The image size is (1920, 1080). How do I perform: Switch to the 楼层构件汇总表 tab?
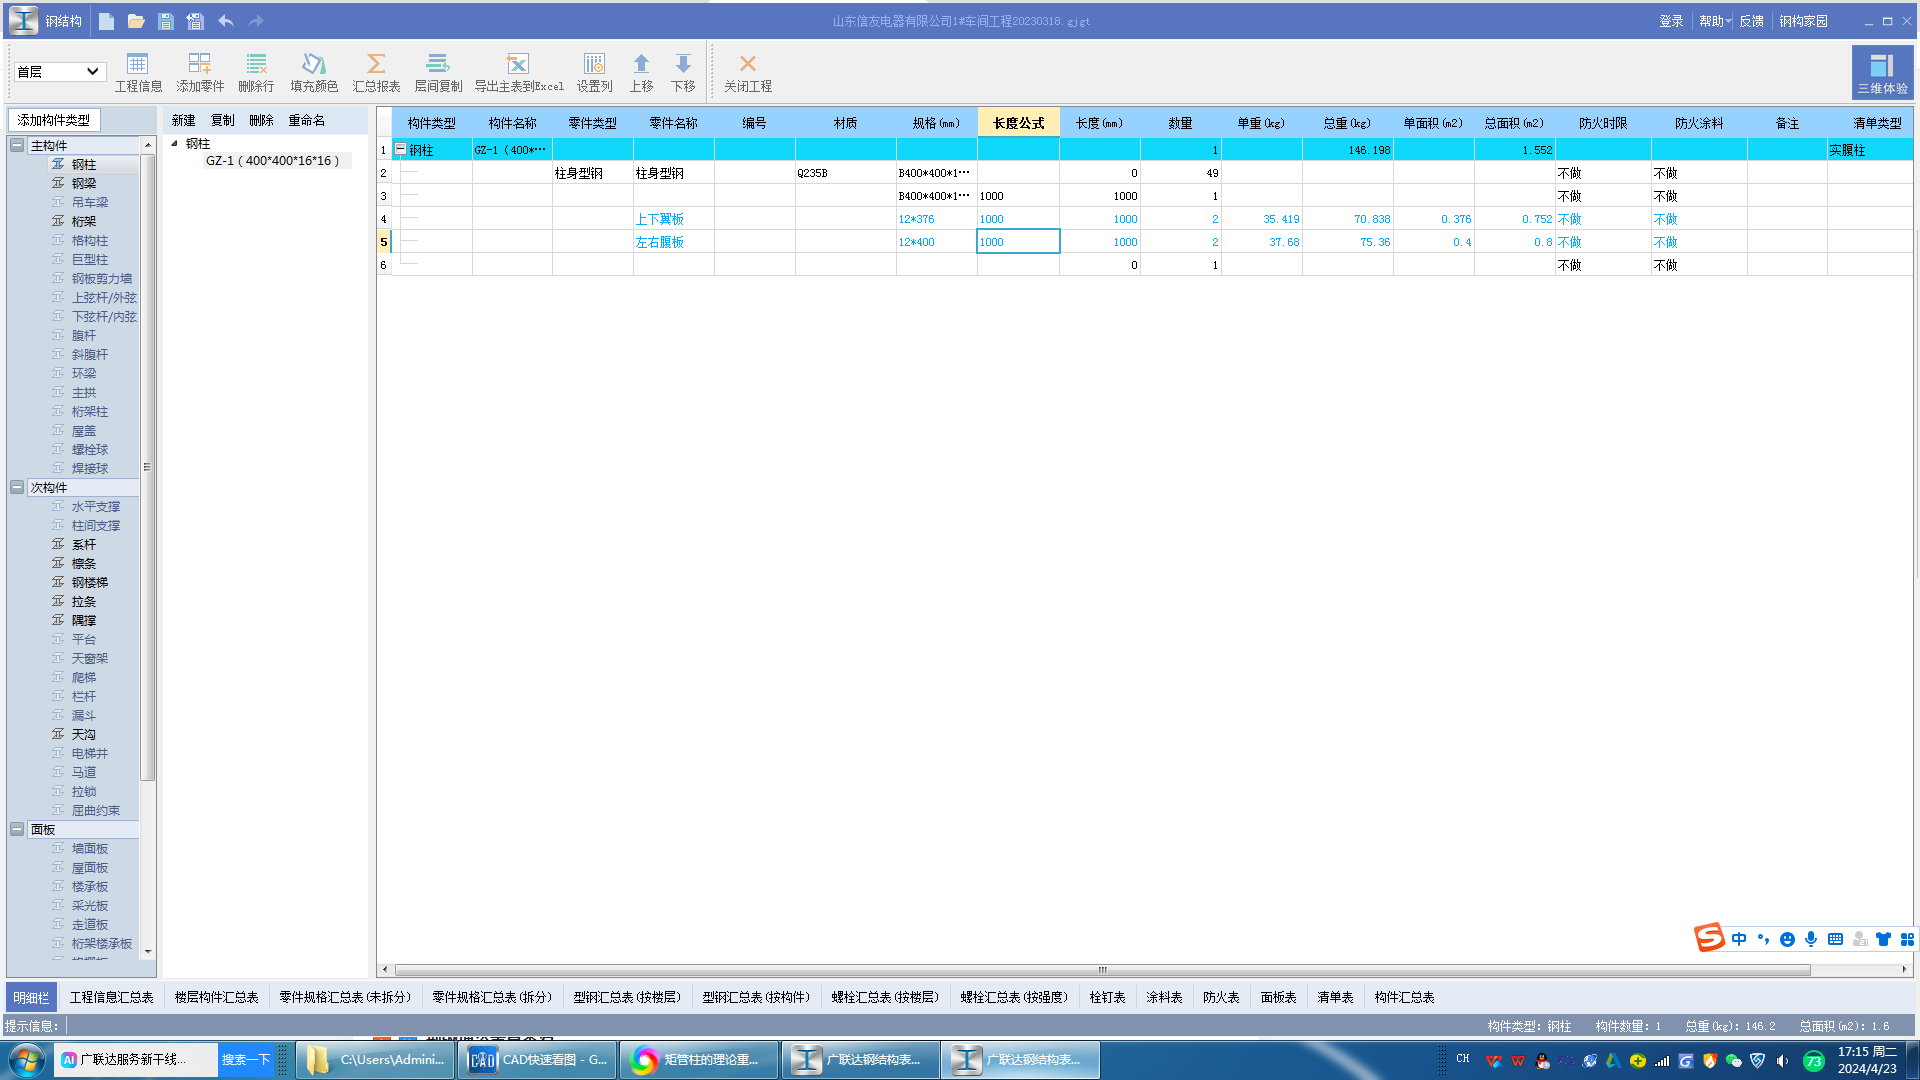click(x=216, y=998)
